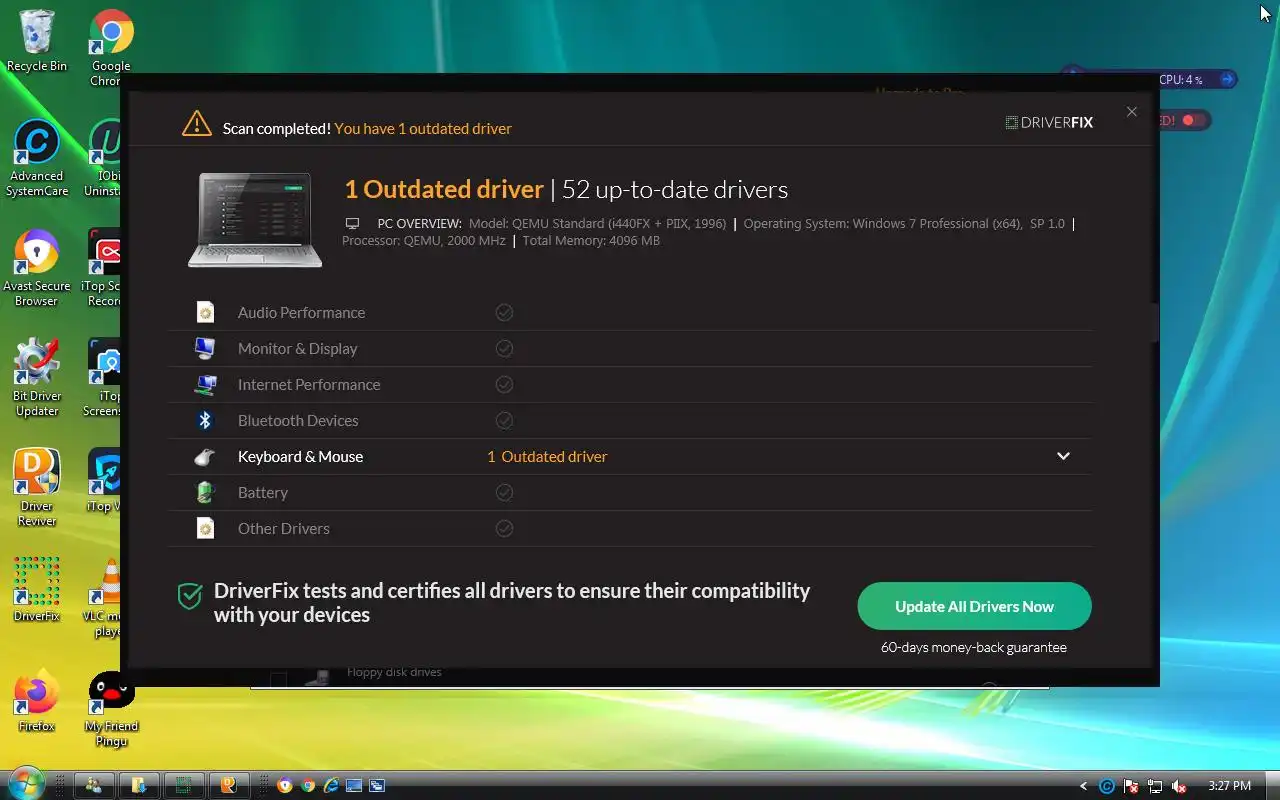Image resolution: width=1280 pixels, height=800 pixels.
Task: Click '52 up-to-date drivers' heading text
Action: tap(675, 189)
